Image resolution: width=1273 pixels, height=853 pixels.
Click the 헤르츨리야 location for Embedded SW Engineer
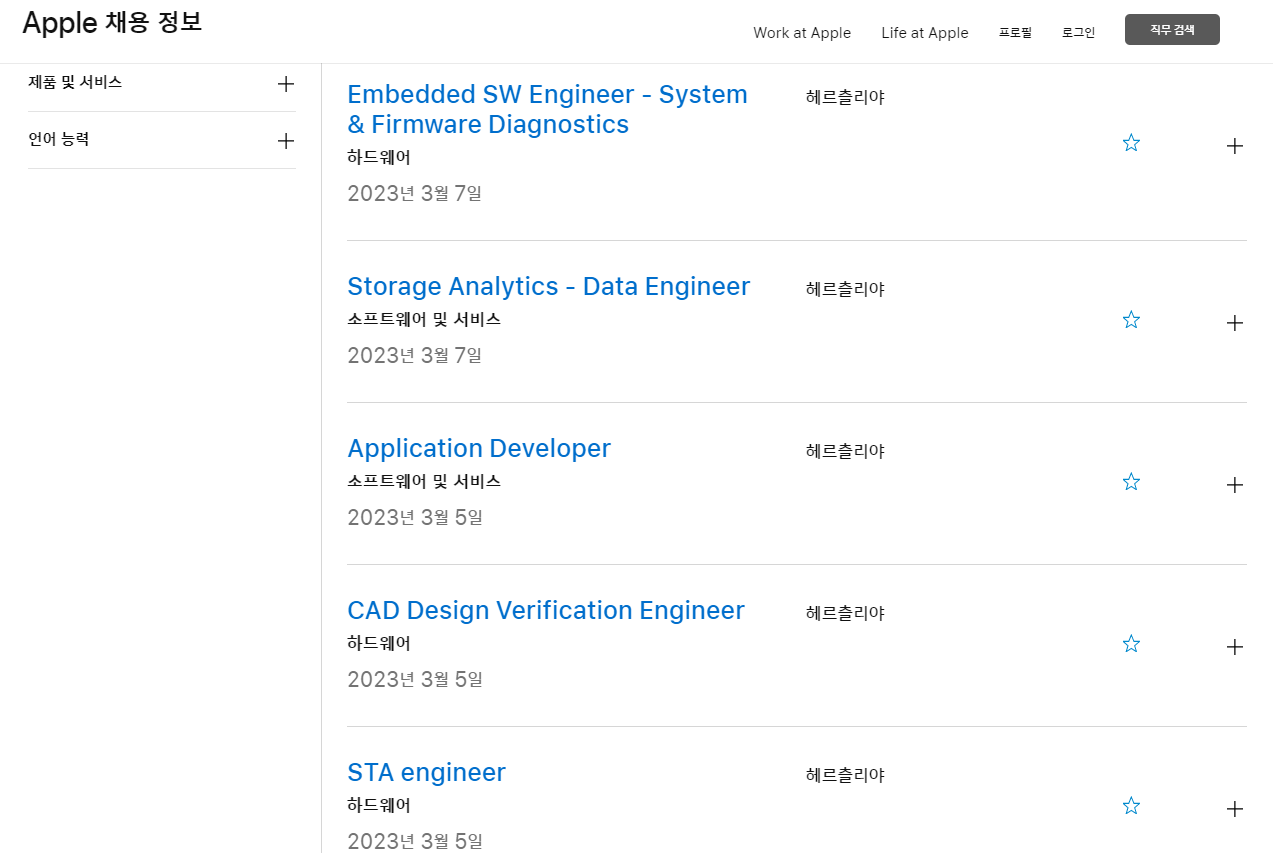[x=846, y=97]
